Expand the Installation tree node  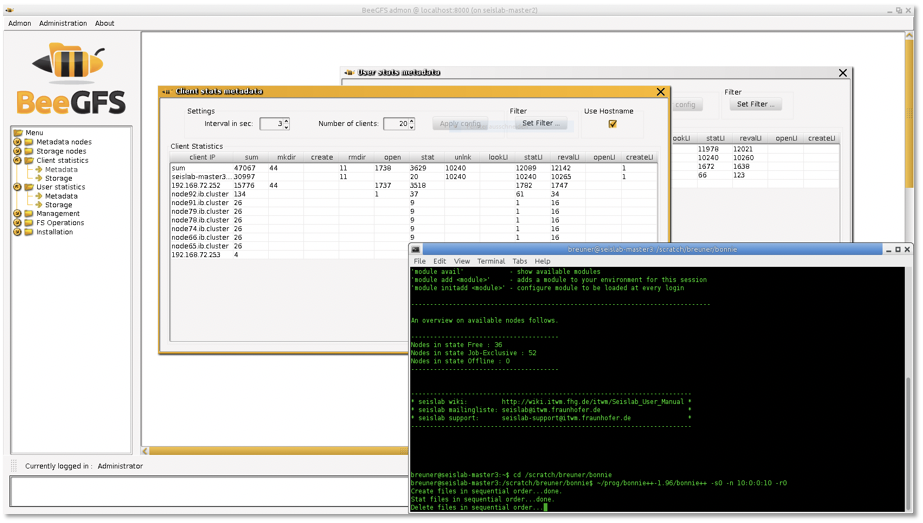[17, 232]
